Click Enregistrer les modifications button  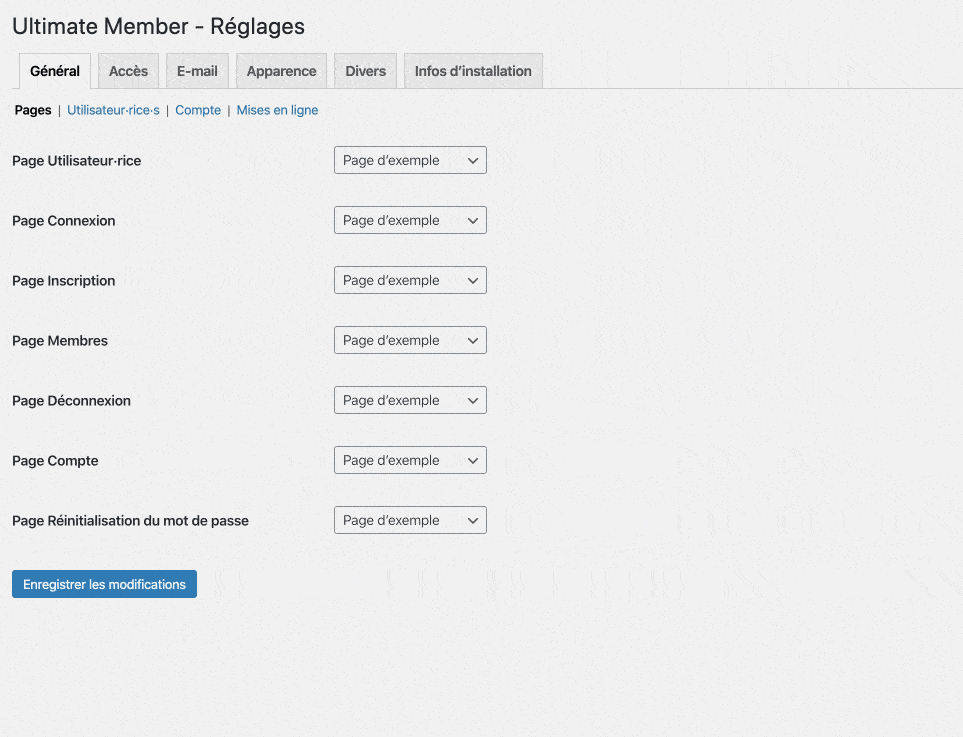tap(104, 584)
